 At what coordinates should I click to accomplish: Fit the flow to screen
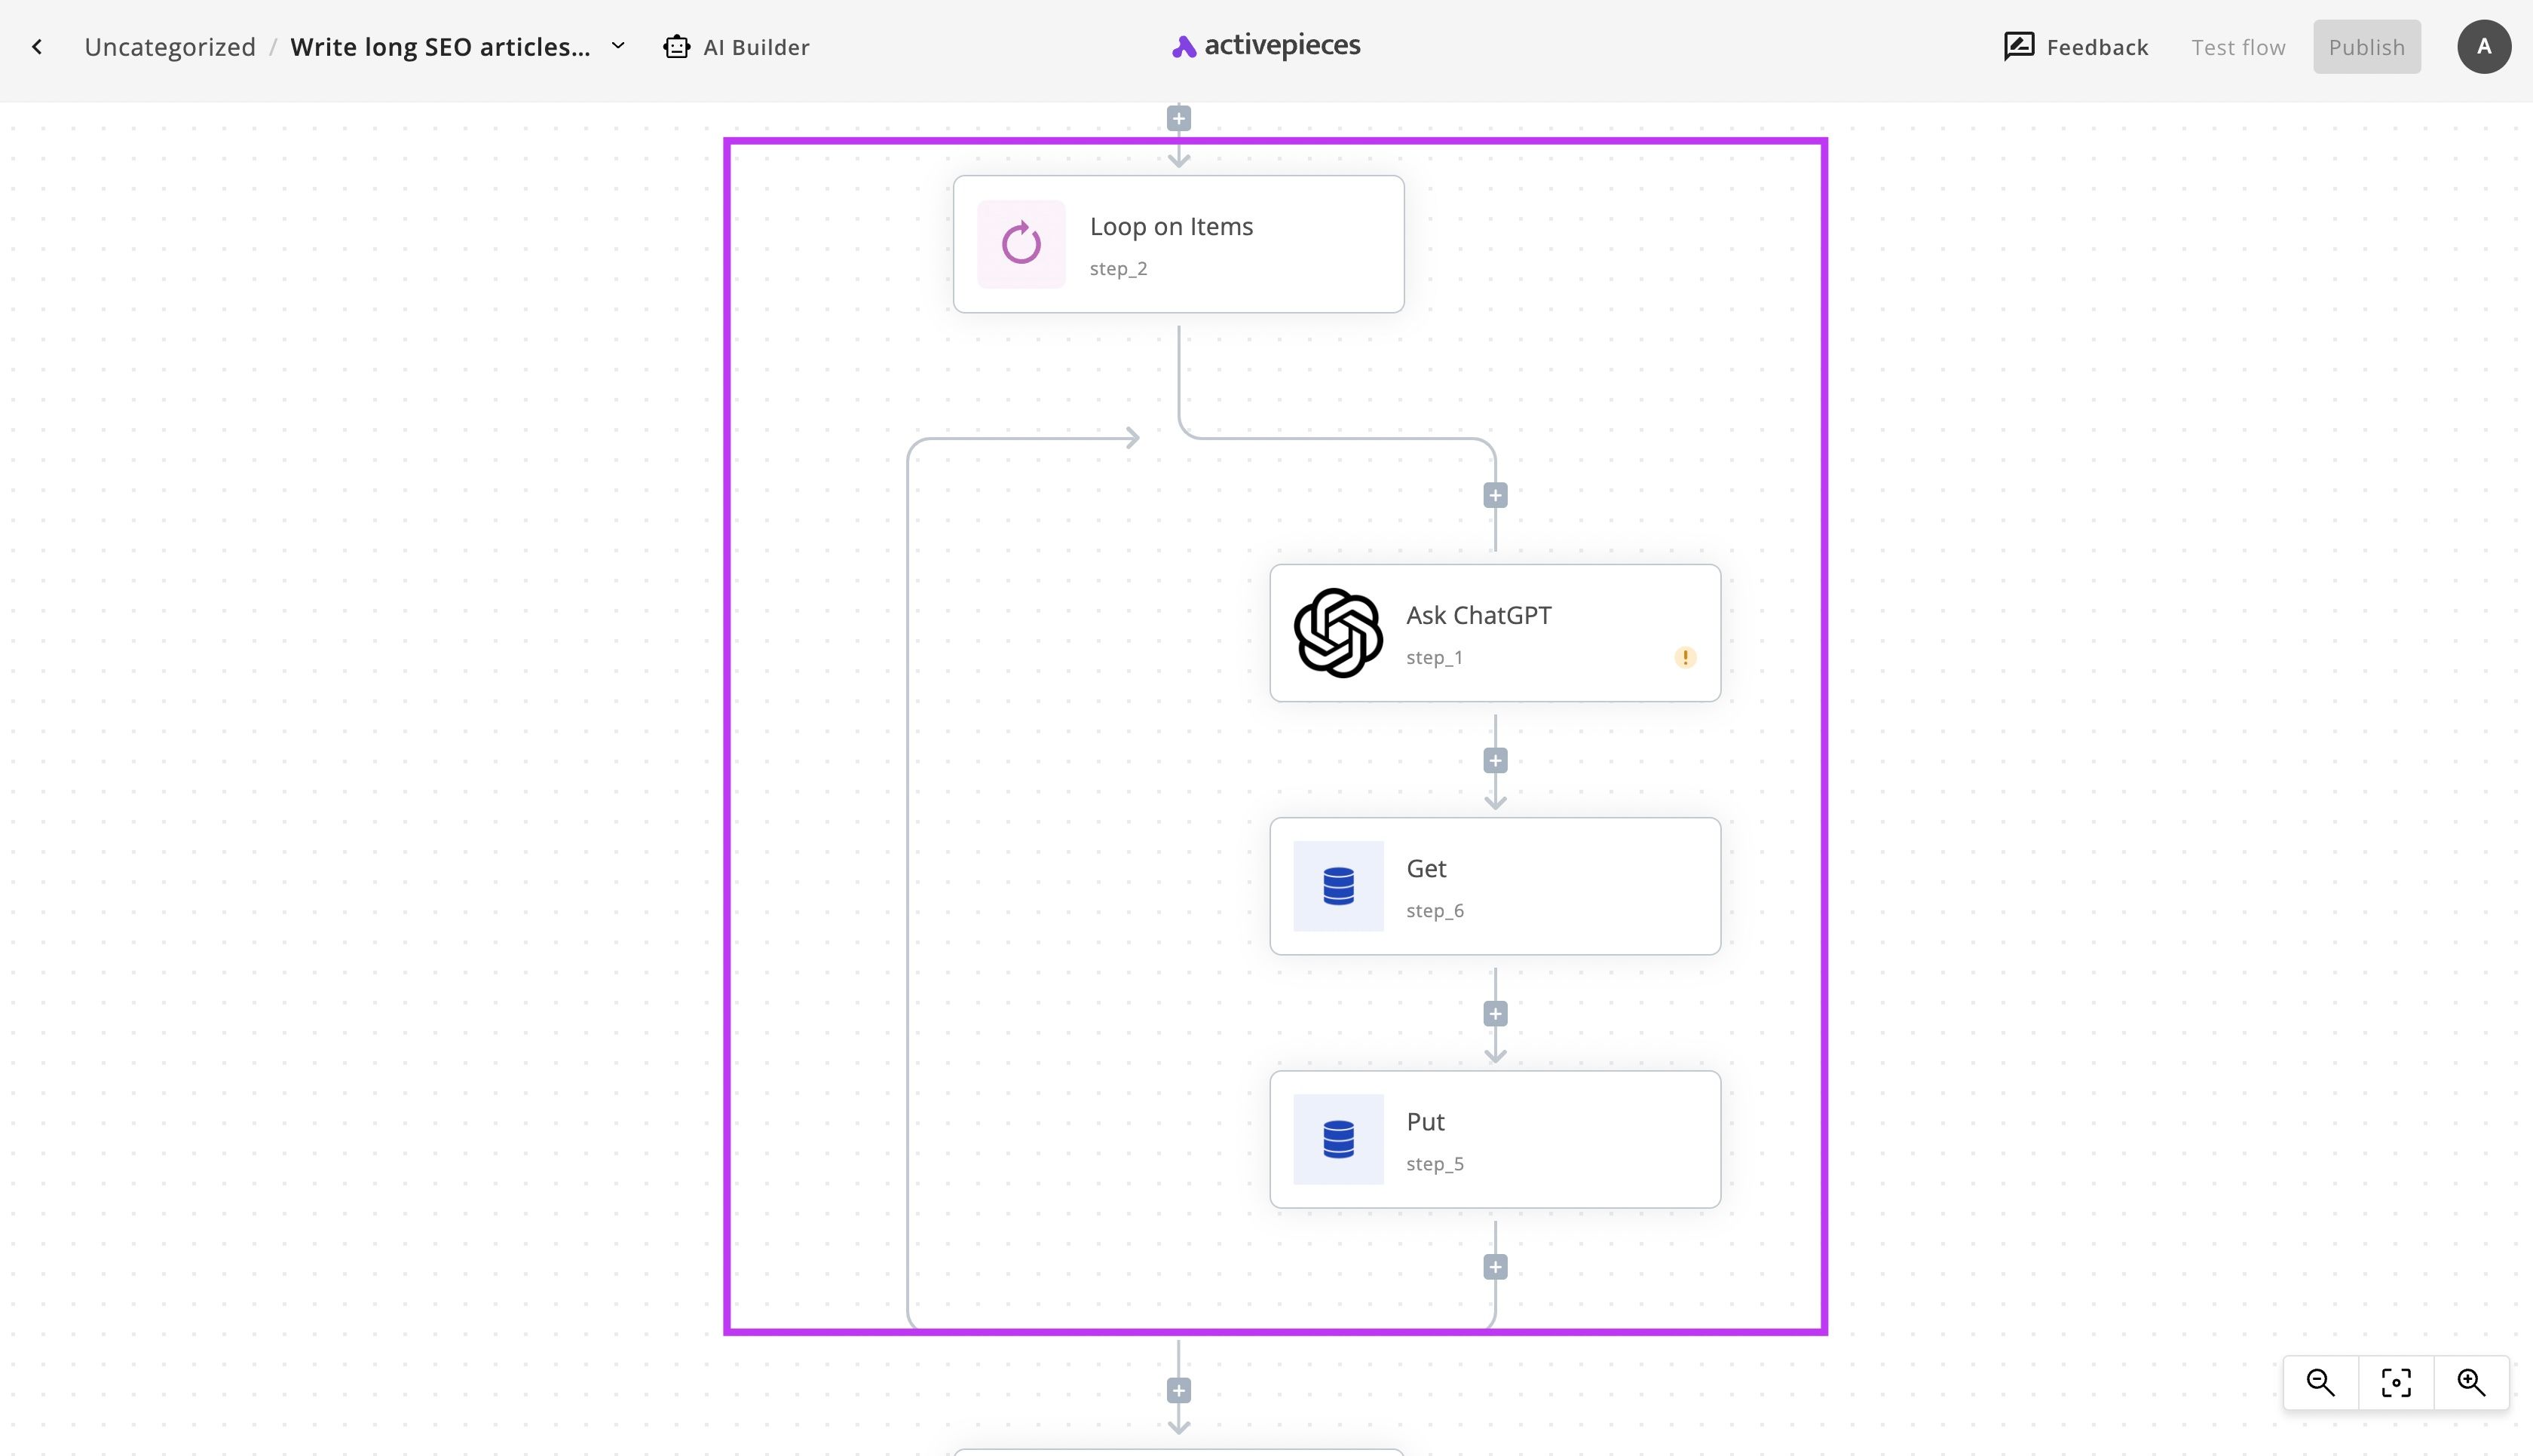point(2396,1383)
